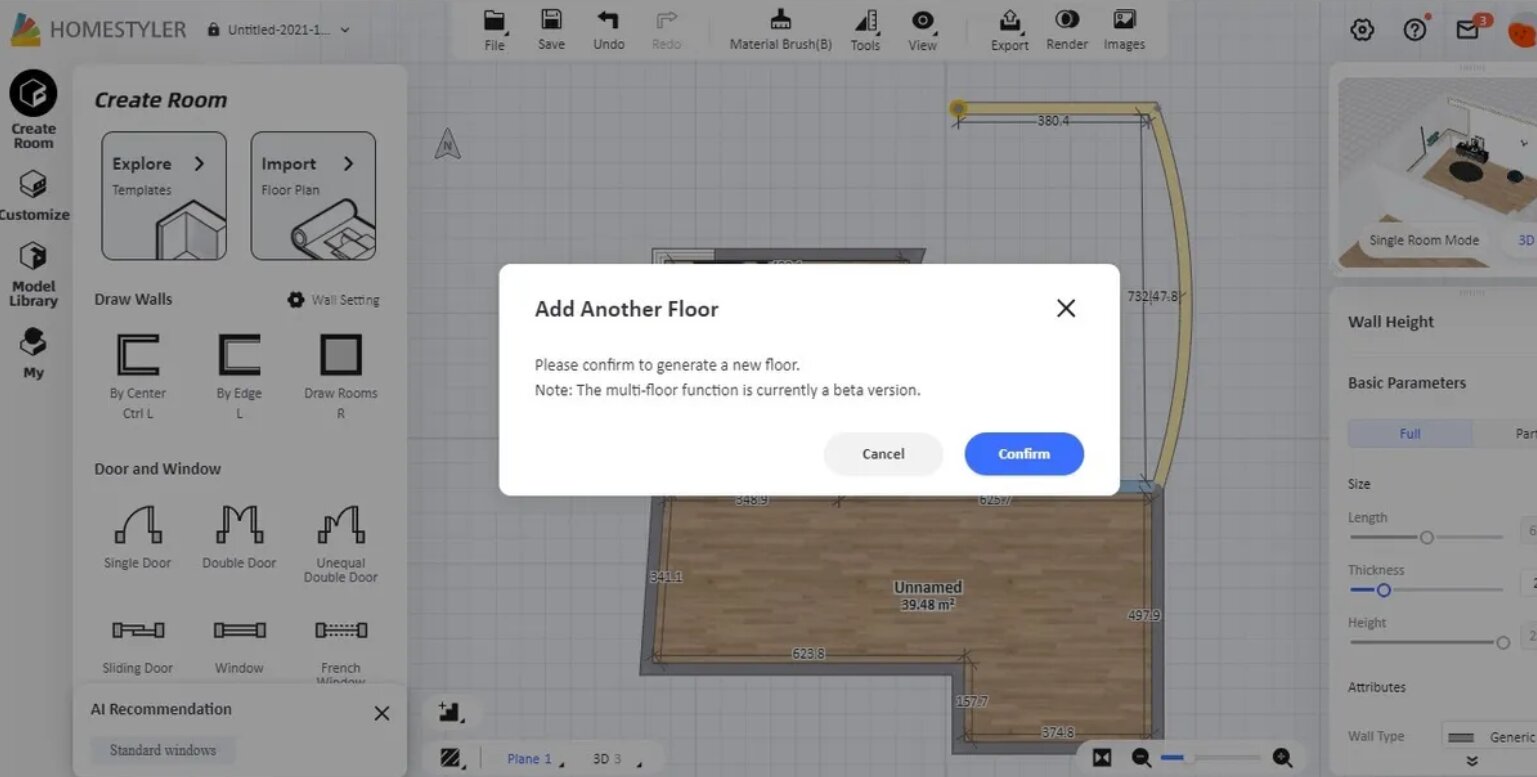Switch preview to 3D

tap(1525, 240)
